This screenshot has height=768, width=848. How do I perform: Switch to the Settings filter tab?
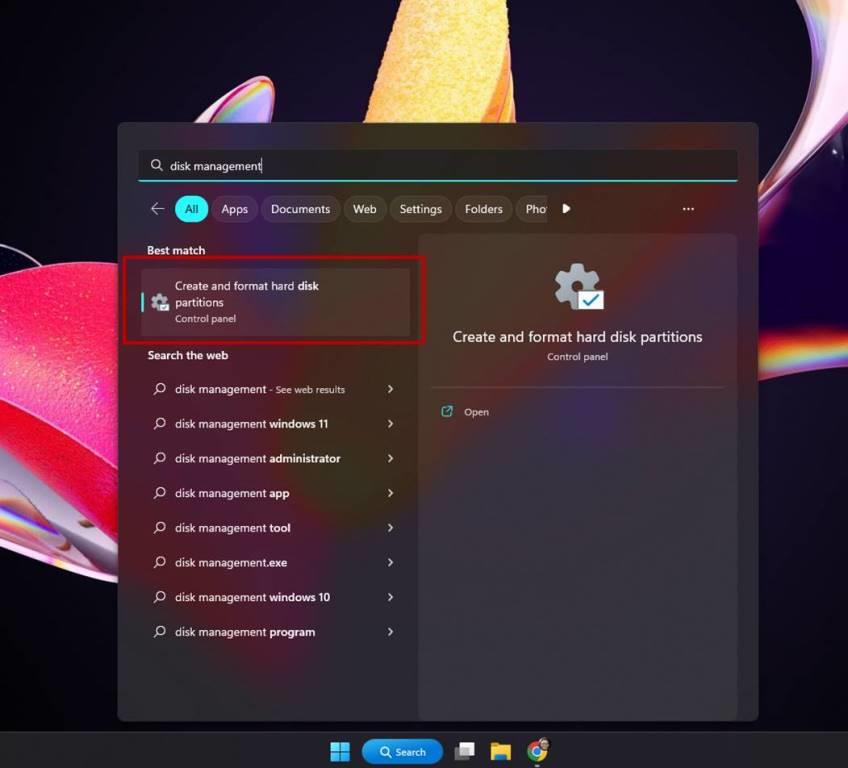[x=421, y=209]
